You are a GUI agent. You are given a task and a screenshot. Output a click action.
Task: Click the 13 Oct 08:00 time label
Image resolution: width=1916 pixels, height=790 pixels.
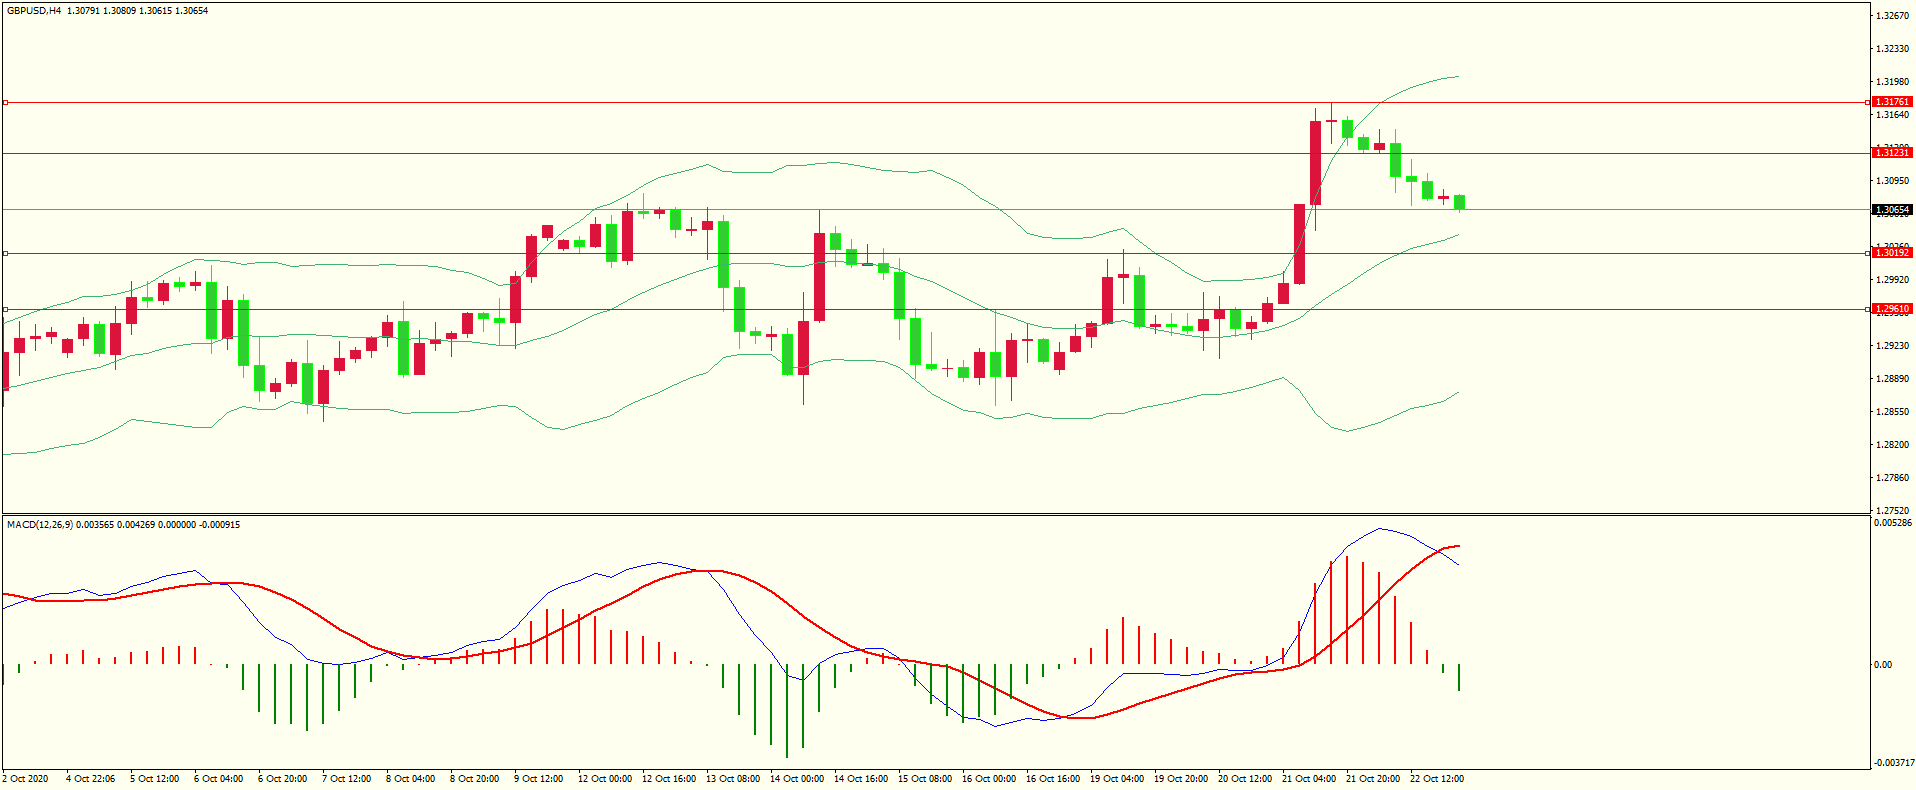point(733,779)
